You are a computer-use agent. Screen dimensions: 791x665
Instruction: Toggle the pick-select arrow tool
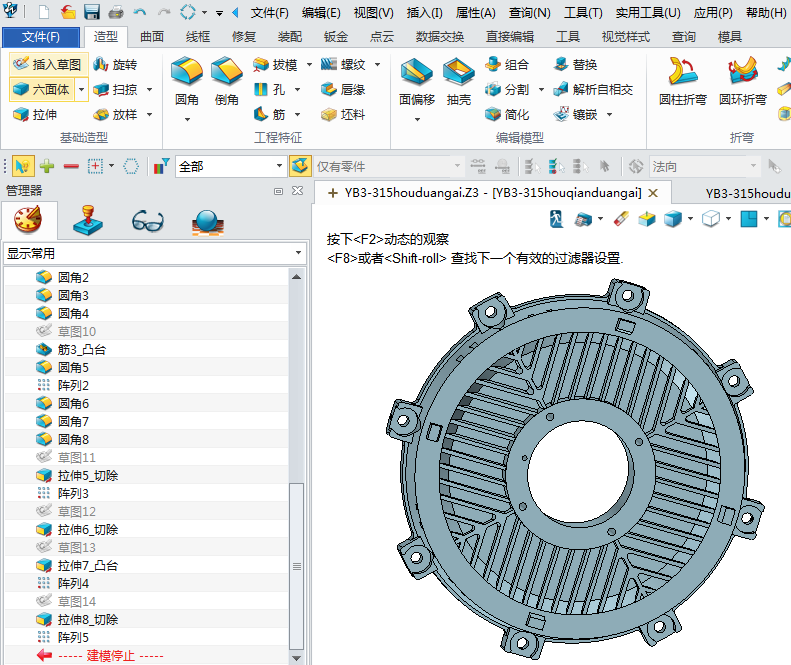coord(21,167)
